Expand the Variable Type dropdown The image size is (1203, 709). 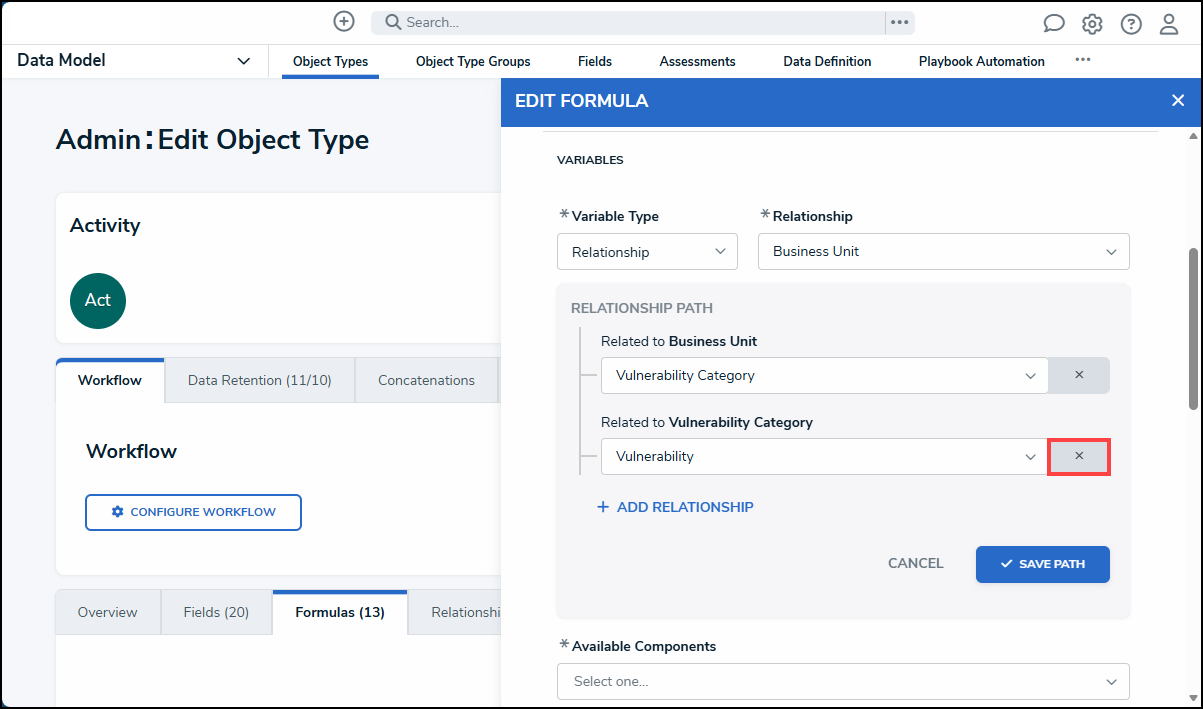pos(647,252)
